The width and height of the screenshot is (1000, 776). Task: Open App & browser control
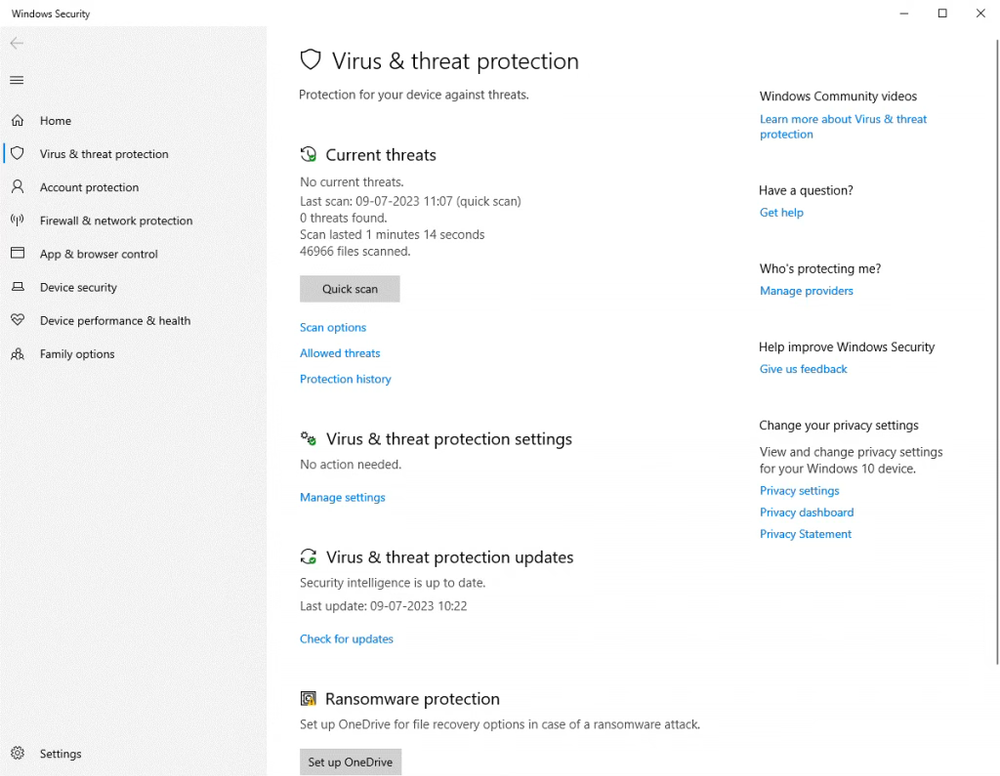point(98,254)
